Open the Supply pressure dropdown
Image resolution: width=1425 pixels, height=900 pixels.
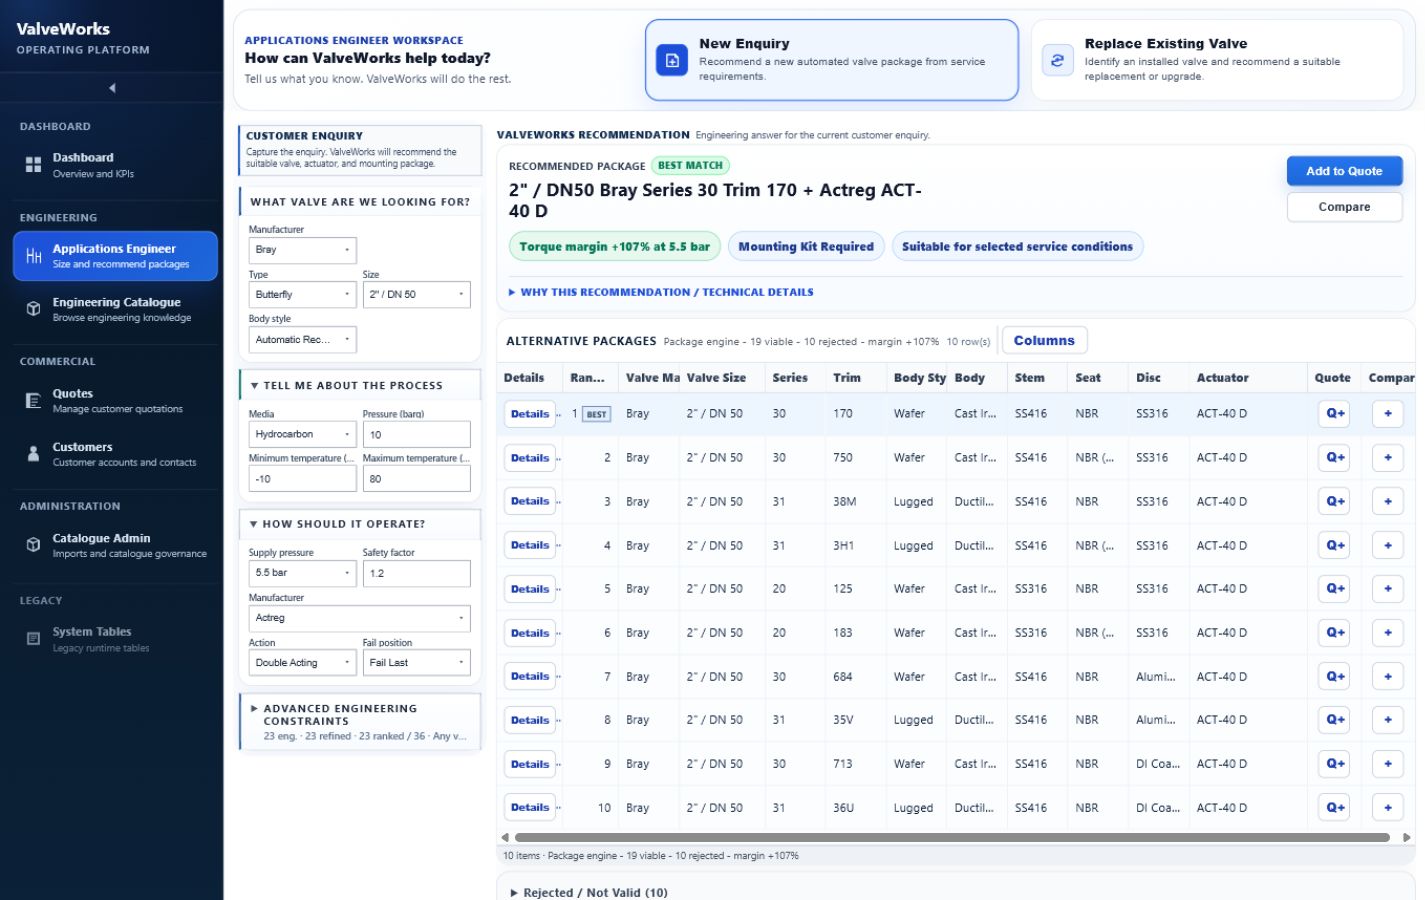pos(302,573)
